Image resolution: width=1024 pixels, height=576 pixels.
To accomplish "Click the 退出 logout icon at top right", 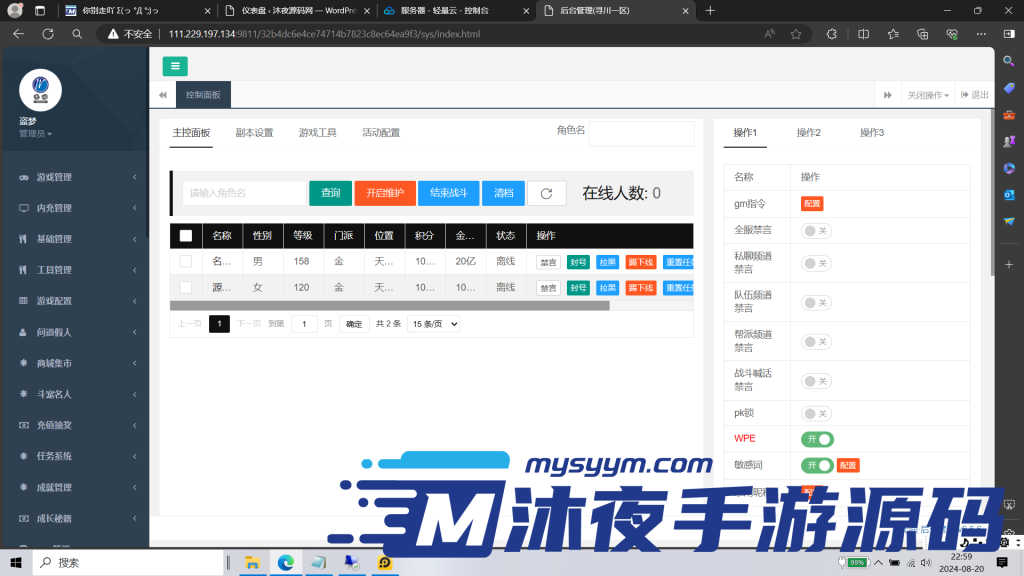I will tap(967, 94).
